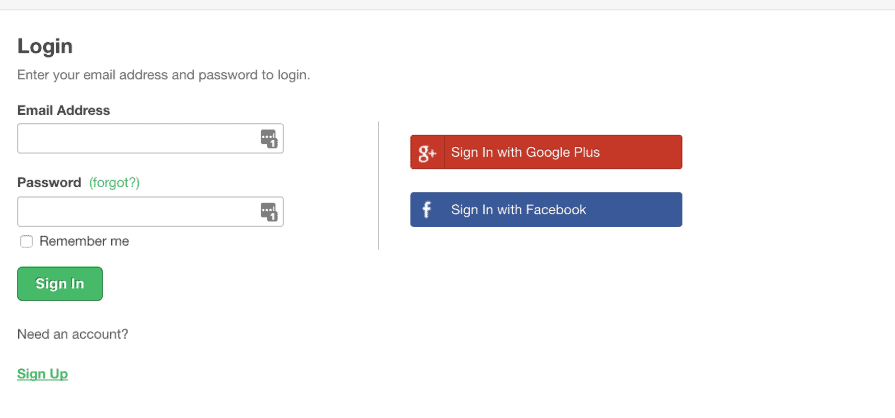The height and width of the screenshot is (418, 895).
Task: Click the Need an account text
Action: point(72,334)
